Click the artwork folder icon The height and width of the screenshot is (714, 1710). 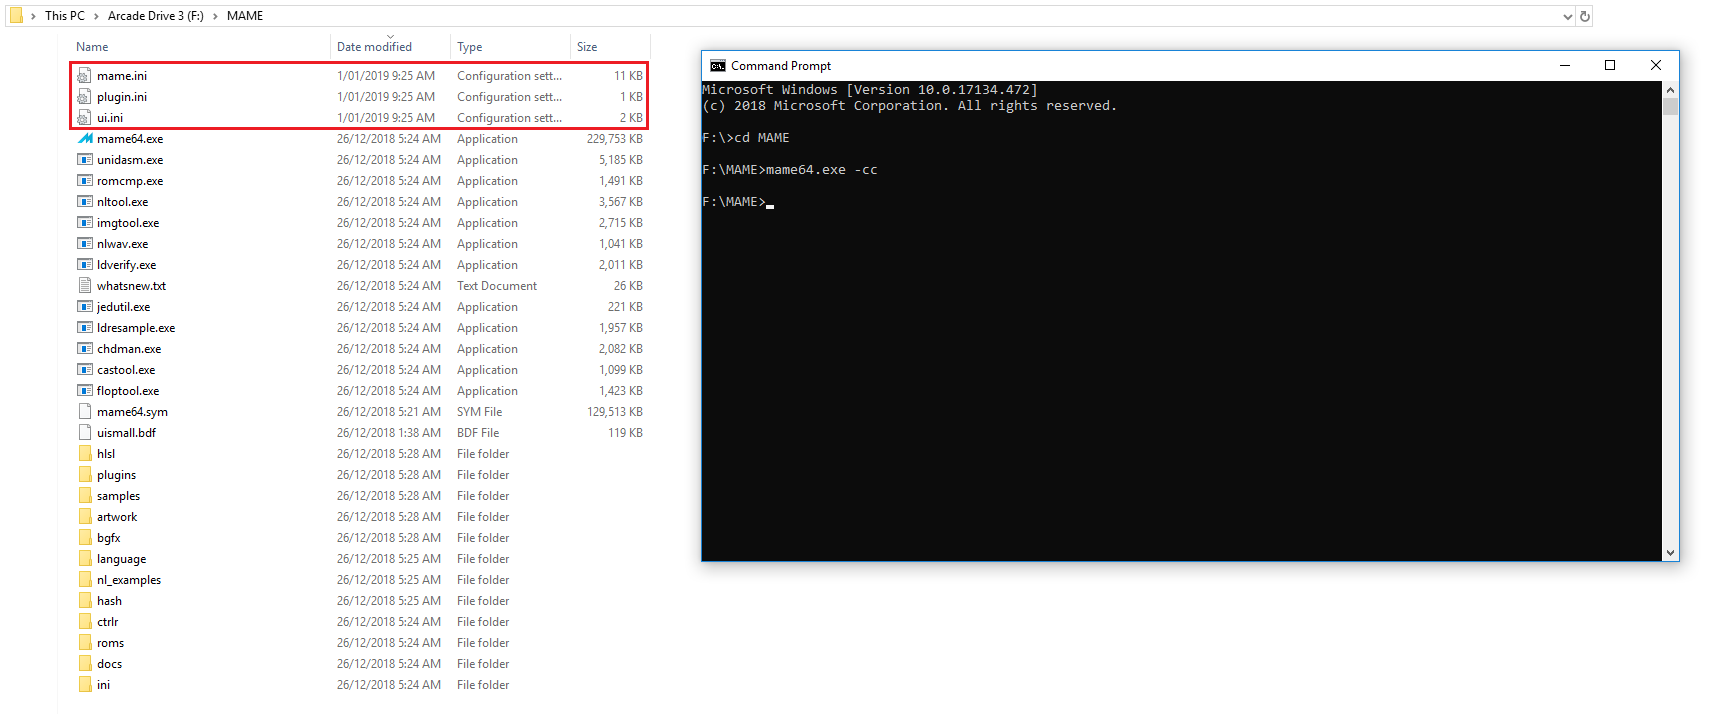pos(85,517)
